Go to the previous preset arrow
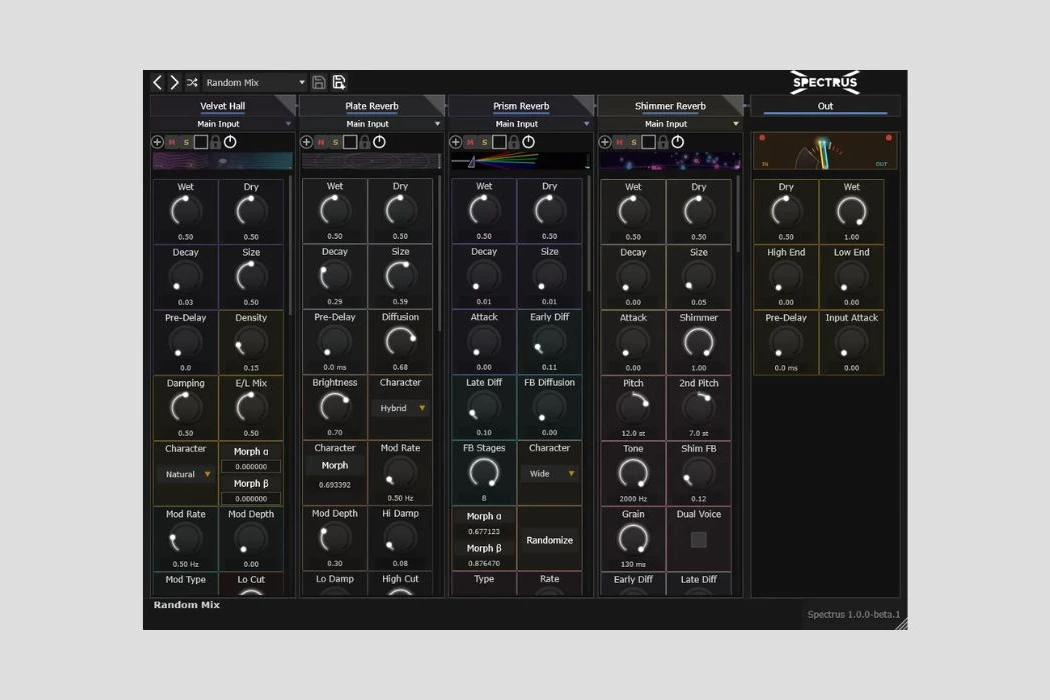The image size is (1050, 700). [158, 83]
